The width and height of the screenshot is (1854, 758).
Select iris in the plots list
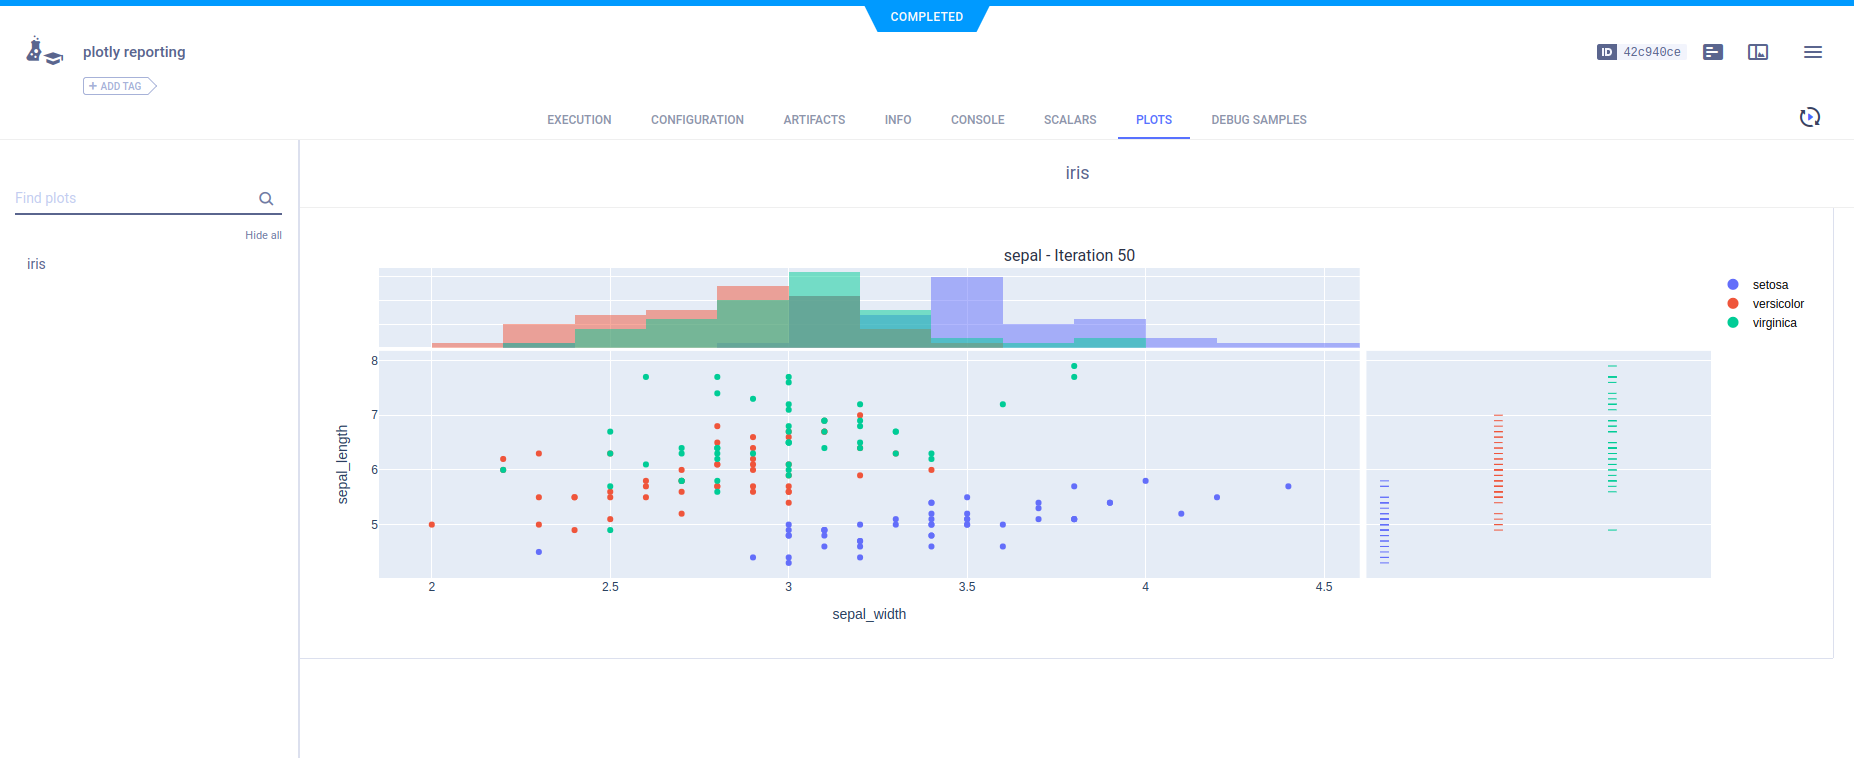pyautogui.click(x=36, y=264)
